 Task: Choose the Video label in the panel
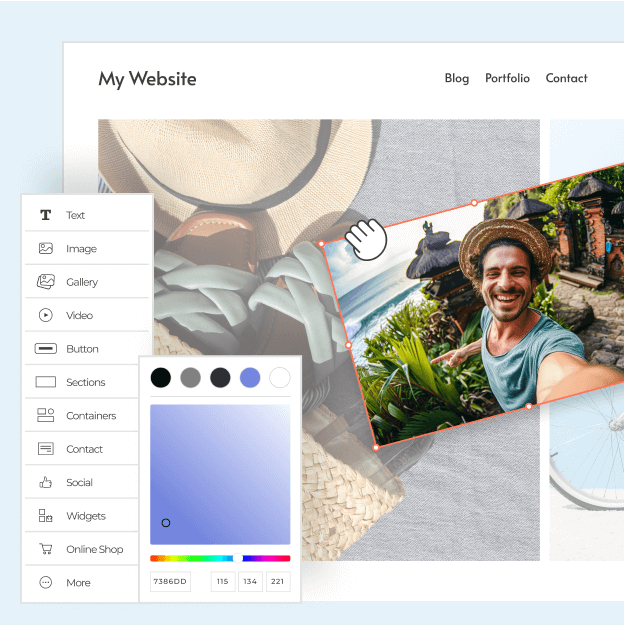(x=79, y=315)
